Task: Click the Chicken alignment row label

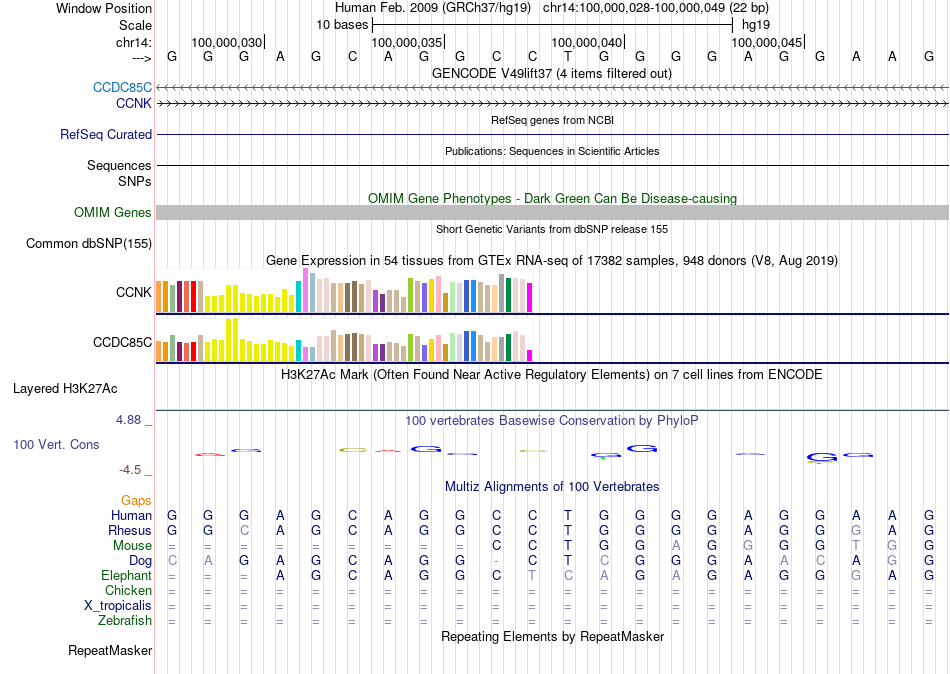Action: pos(128,590)
